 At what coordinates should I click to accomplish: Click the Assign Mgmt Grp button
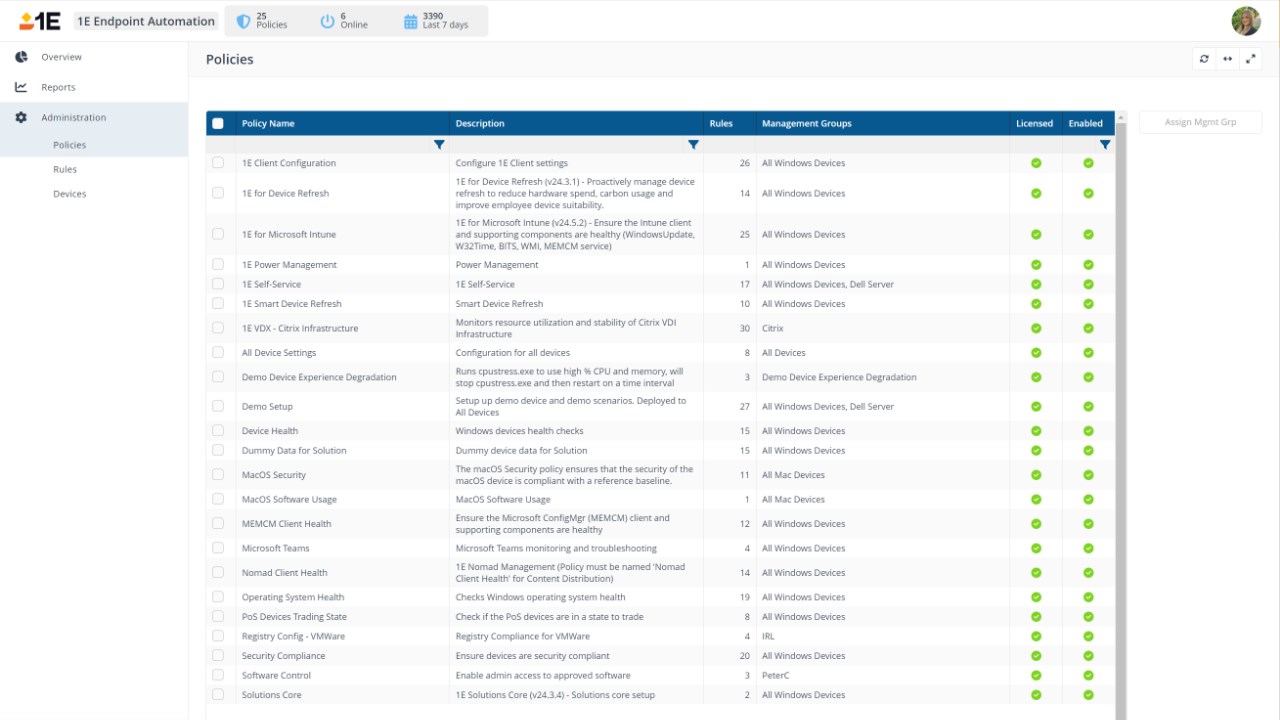click(1200, 122)
